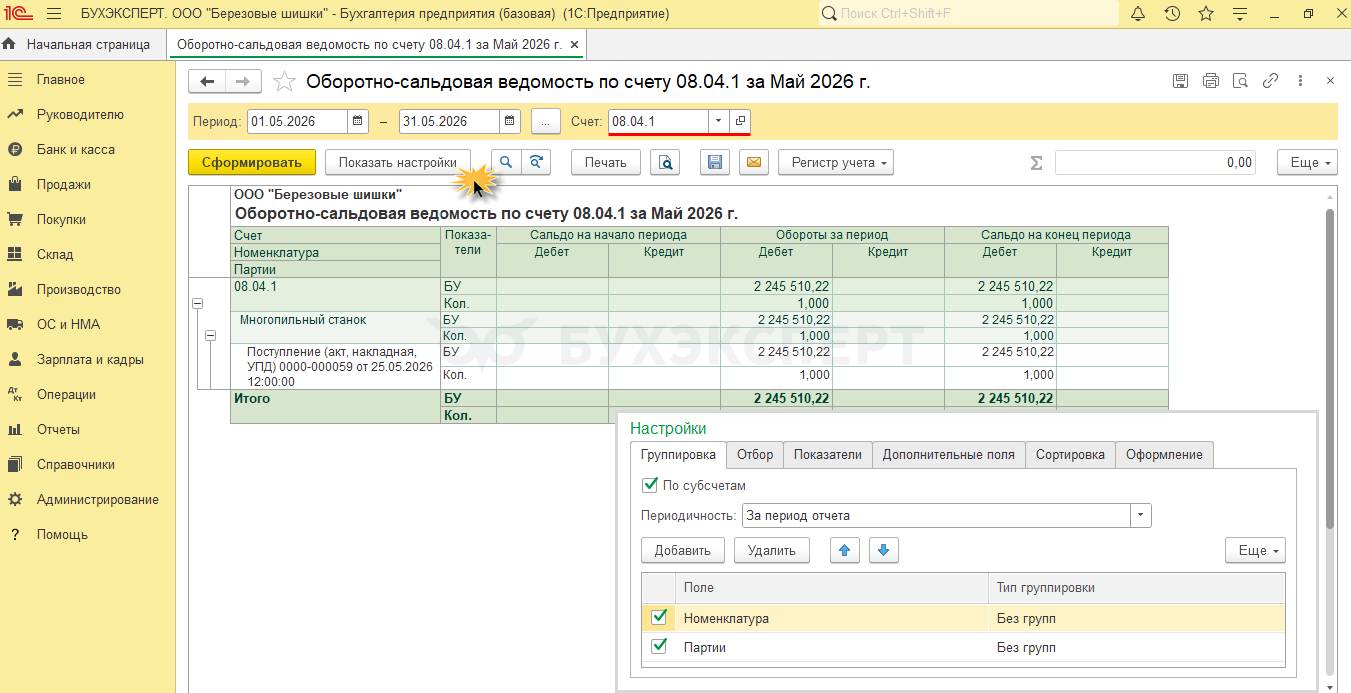Open Отчеты section in sidebar
Viewport: 1351px width, 693px height.
point(58,430)
